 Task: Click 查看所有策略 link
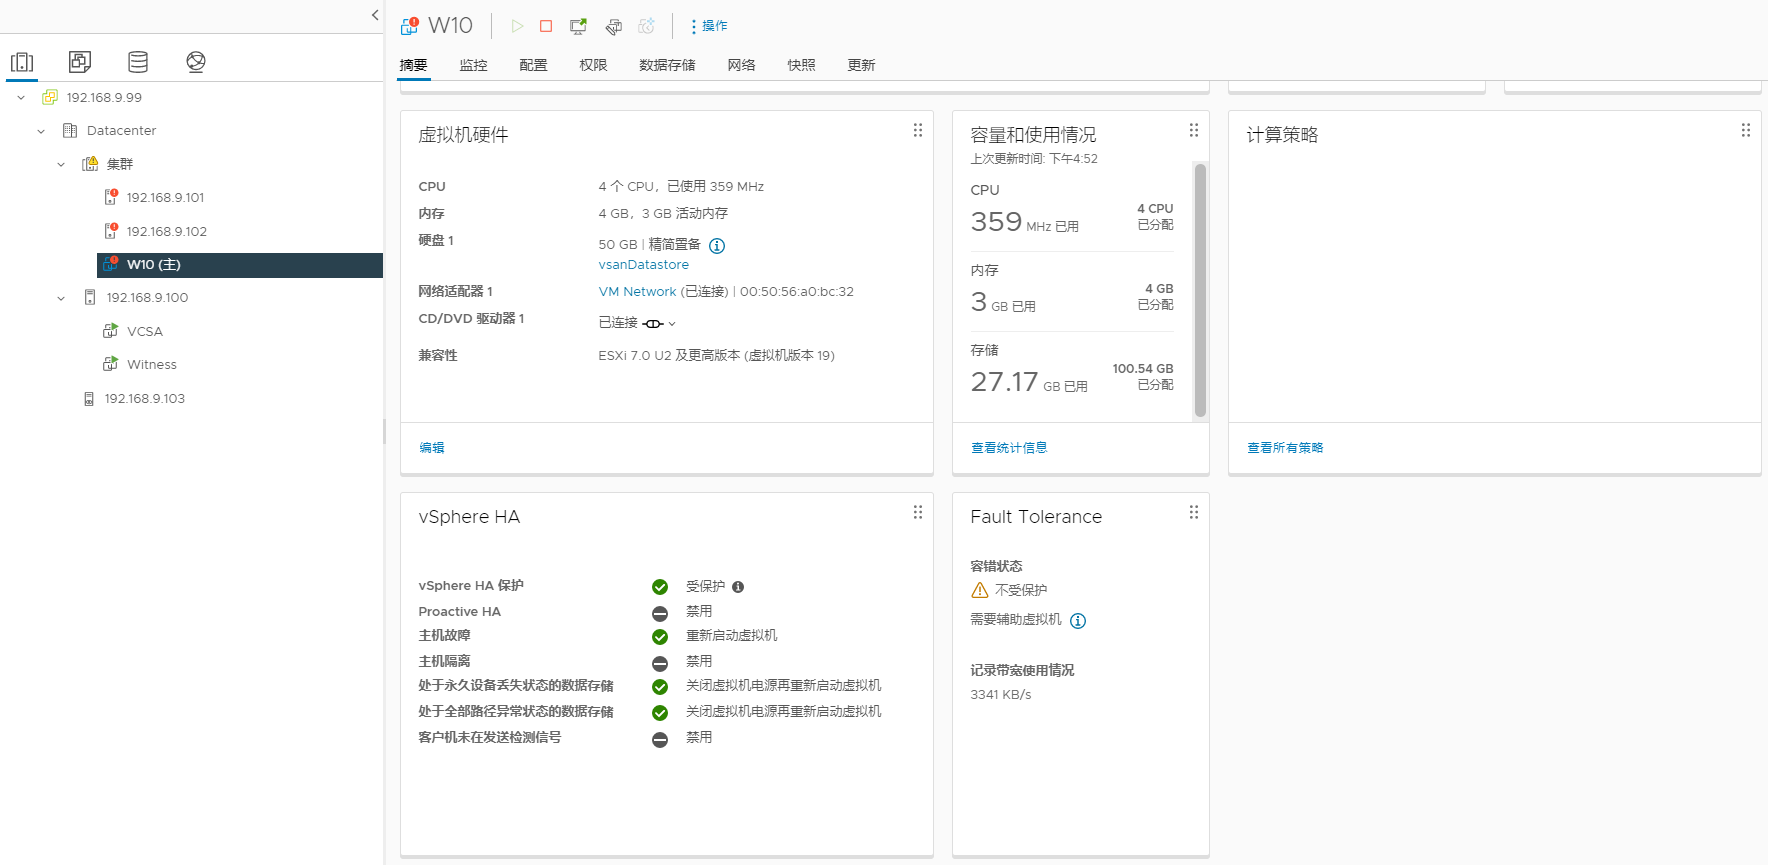(1285, 448)
